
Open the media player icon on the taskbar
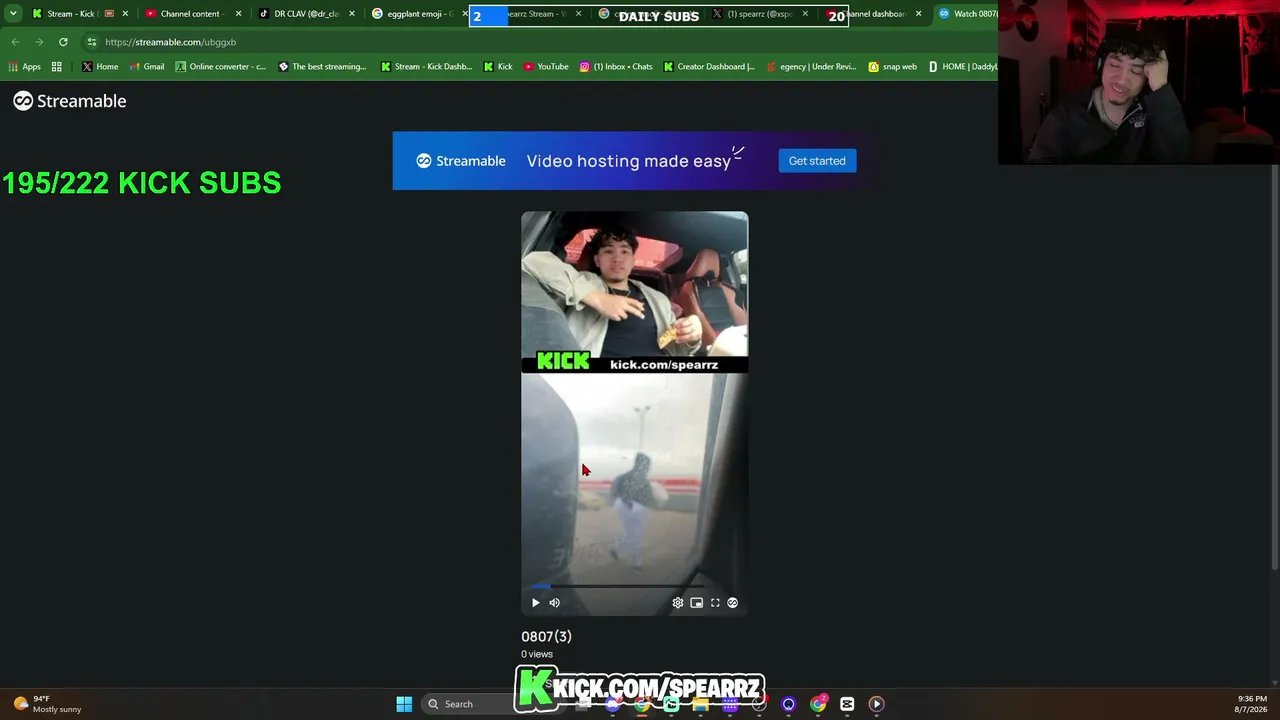coord(876,704)
